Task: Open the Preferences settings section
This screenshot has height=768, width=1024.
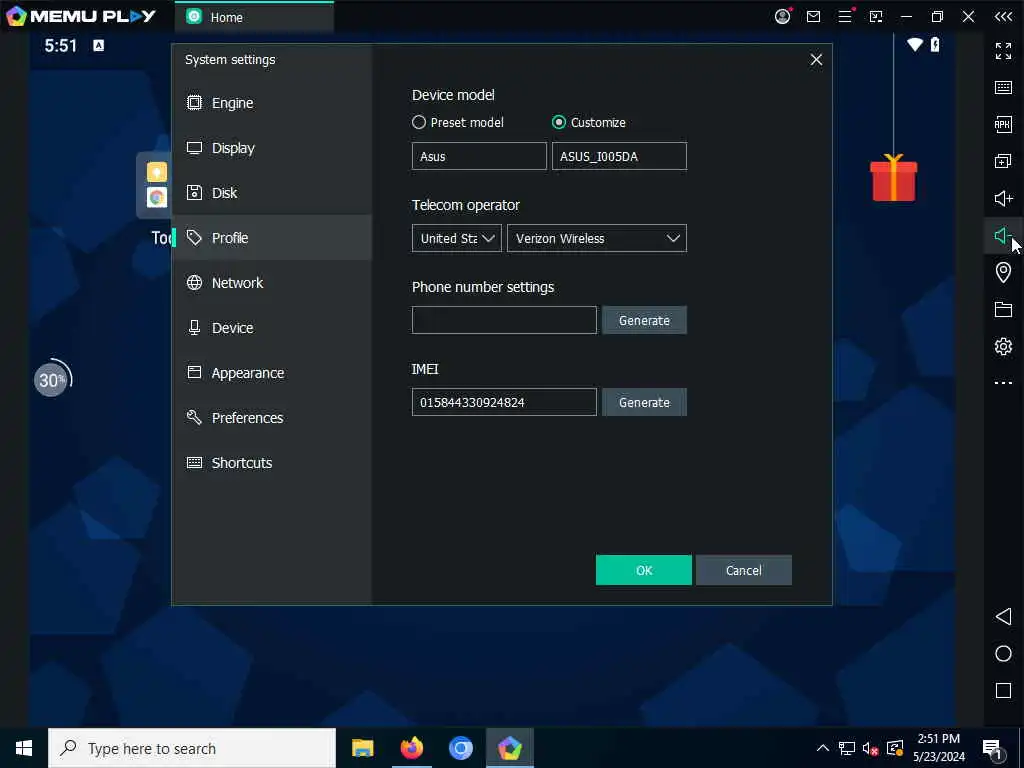Action: coord(272,418)
